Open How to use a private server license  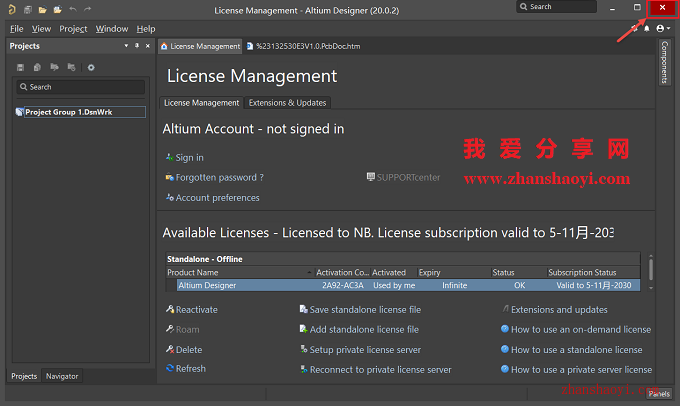tap(576, 370)
